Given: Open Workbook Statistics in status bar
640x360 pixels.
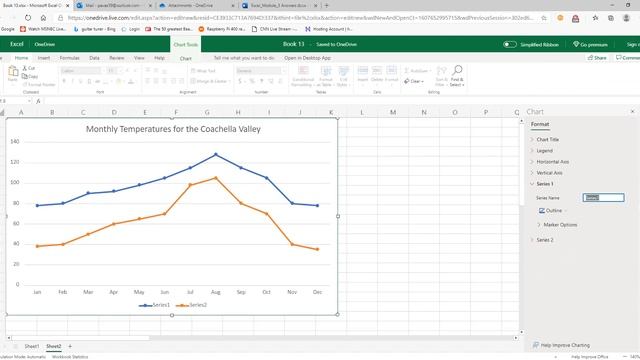Looking at the screenshot, I should pyautogui.click(x=70, y=357).
